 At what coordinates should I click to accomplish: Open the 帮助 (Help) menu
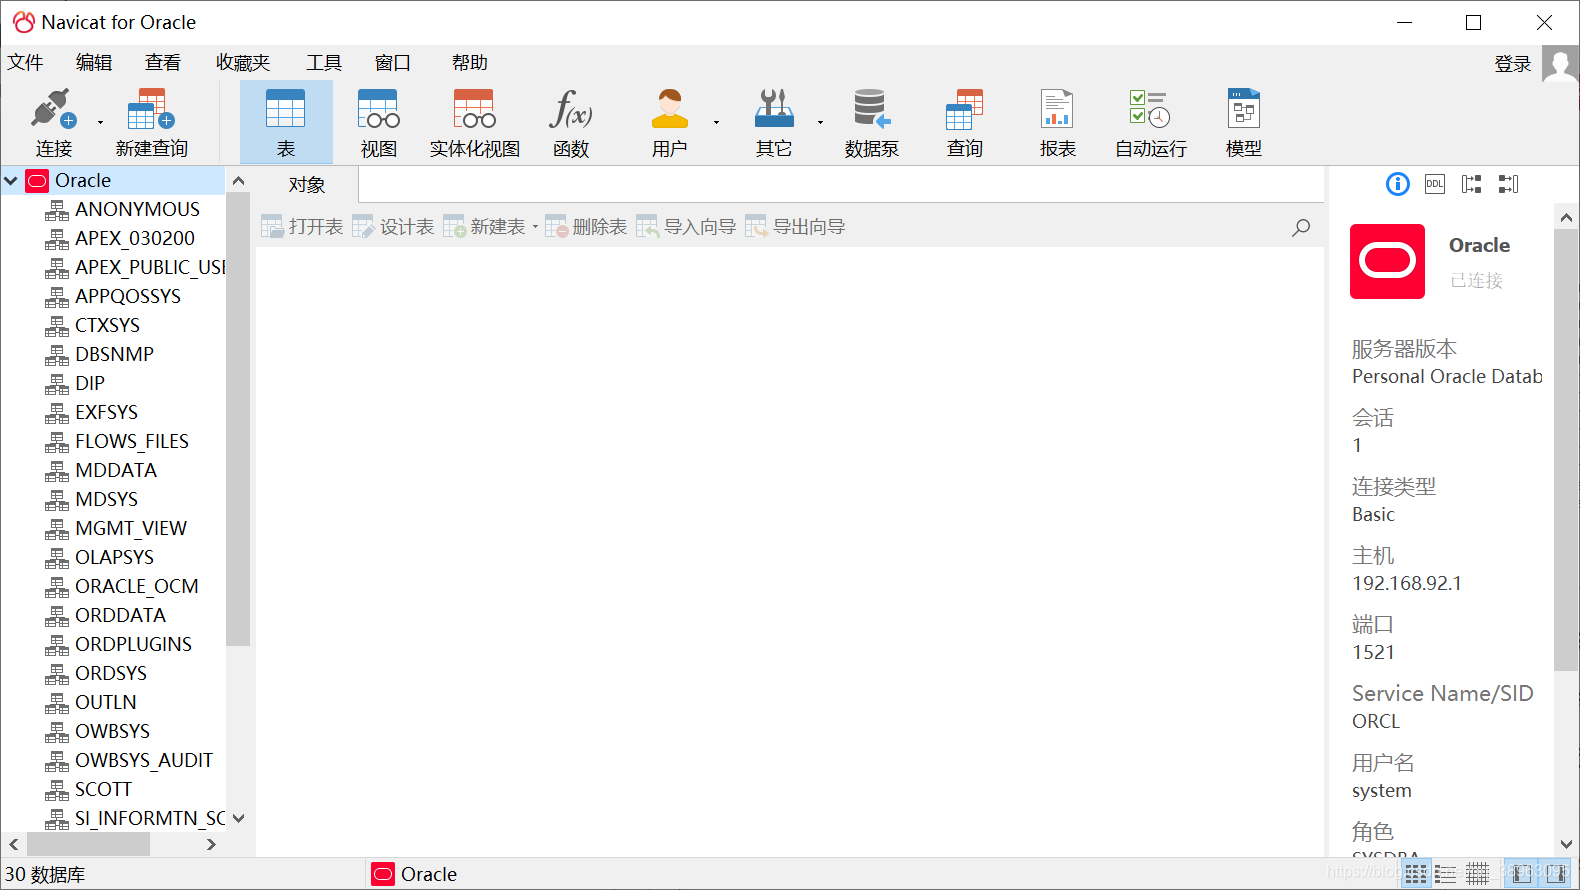(x=470, y=63)
